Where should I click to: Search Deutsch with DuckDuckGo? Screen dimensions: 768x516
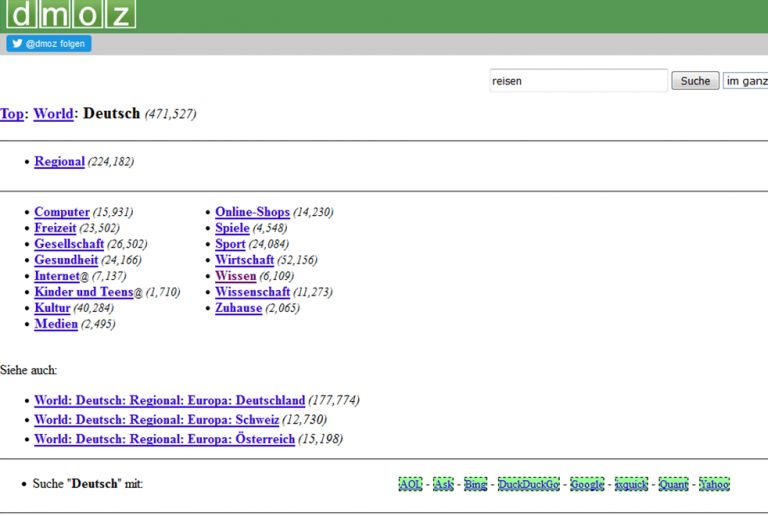point(529,484)
